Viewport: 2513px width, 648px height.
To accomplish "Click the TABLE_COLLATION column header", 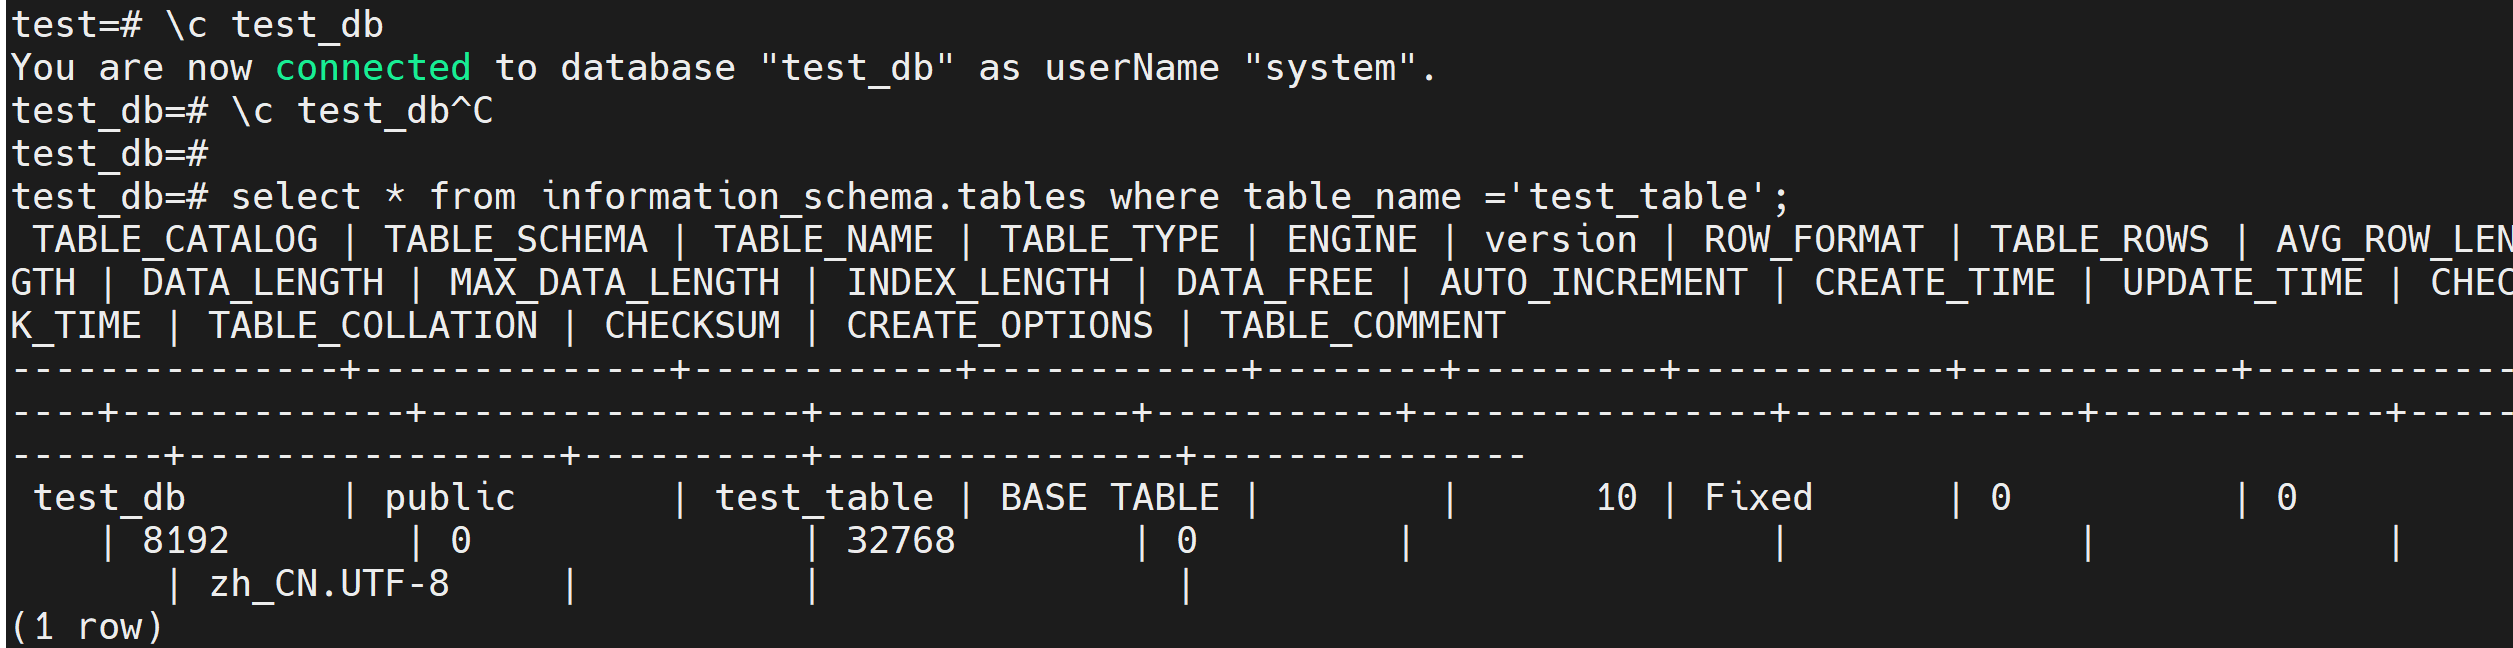I will (372, 326).
